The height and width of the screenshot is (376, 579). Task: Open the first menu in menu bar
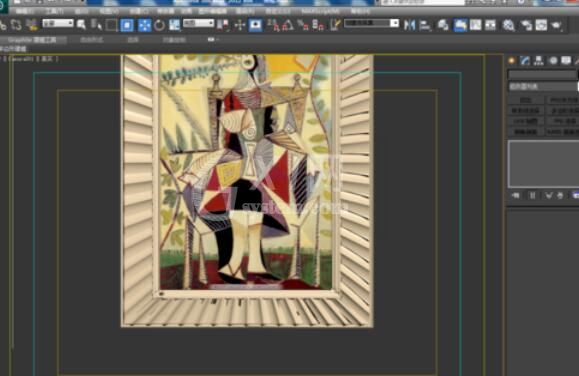(x=25, y=11)
